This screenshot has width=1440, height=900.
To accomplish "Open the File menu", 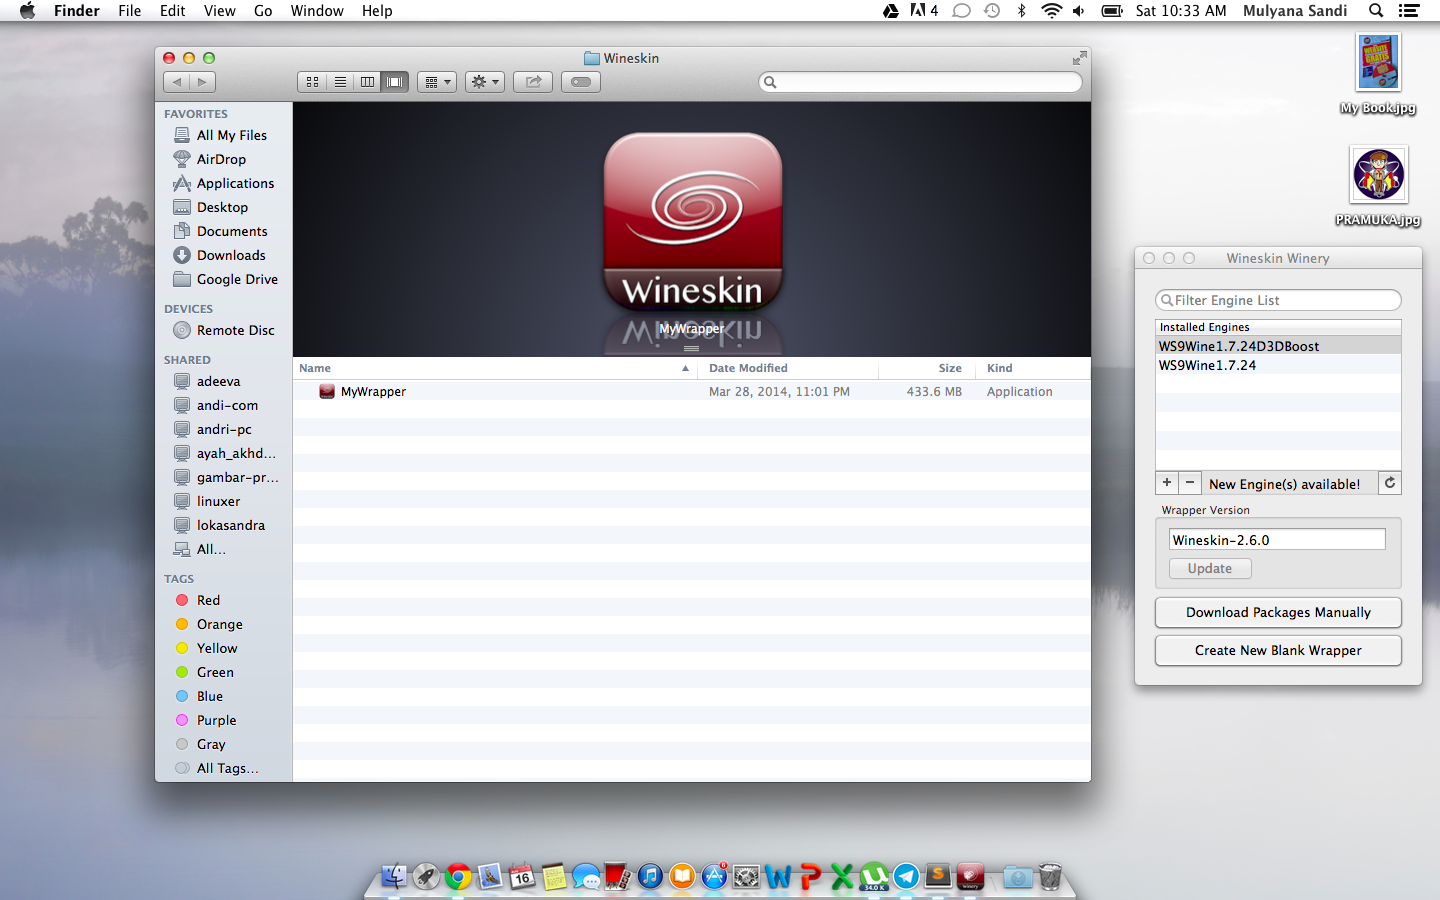I will [130, 11].
